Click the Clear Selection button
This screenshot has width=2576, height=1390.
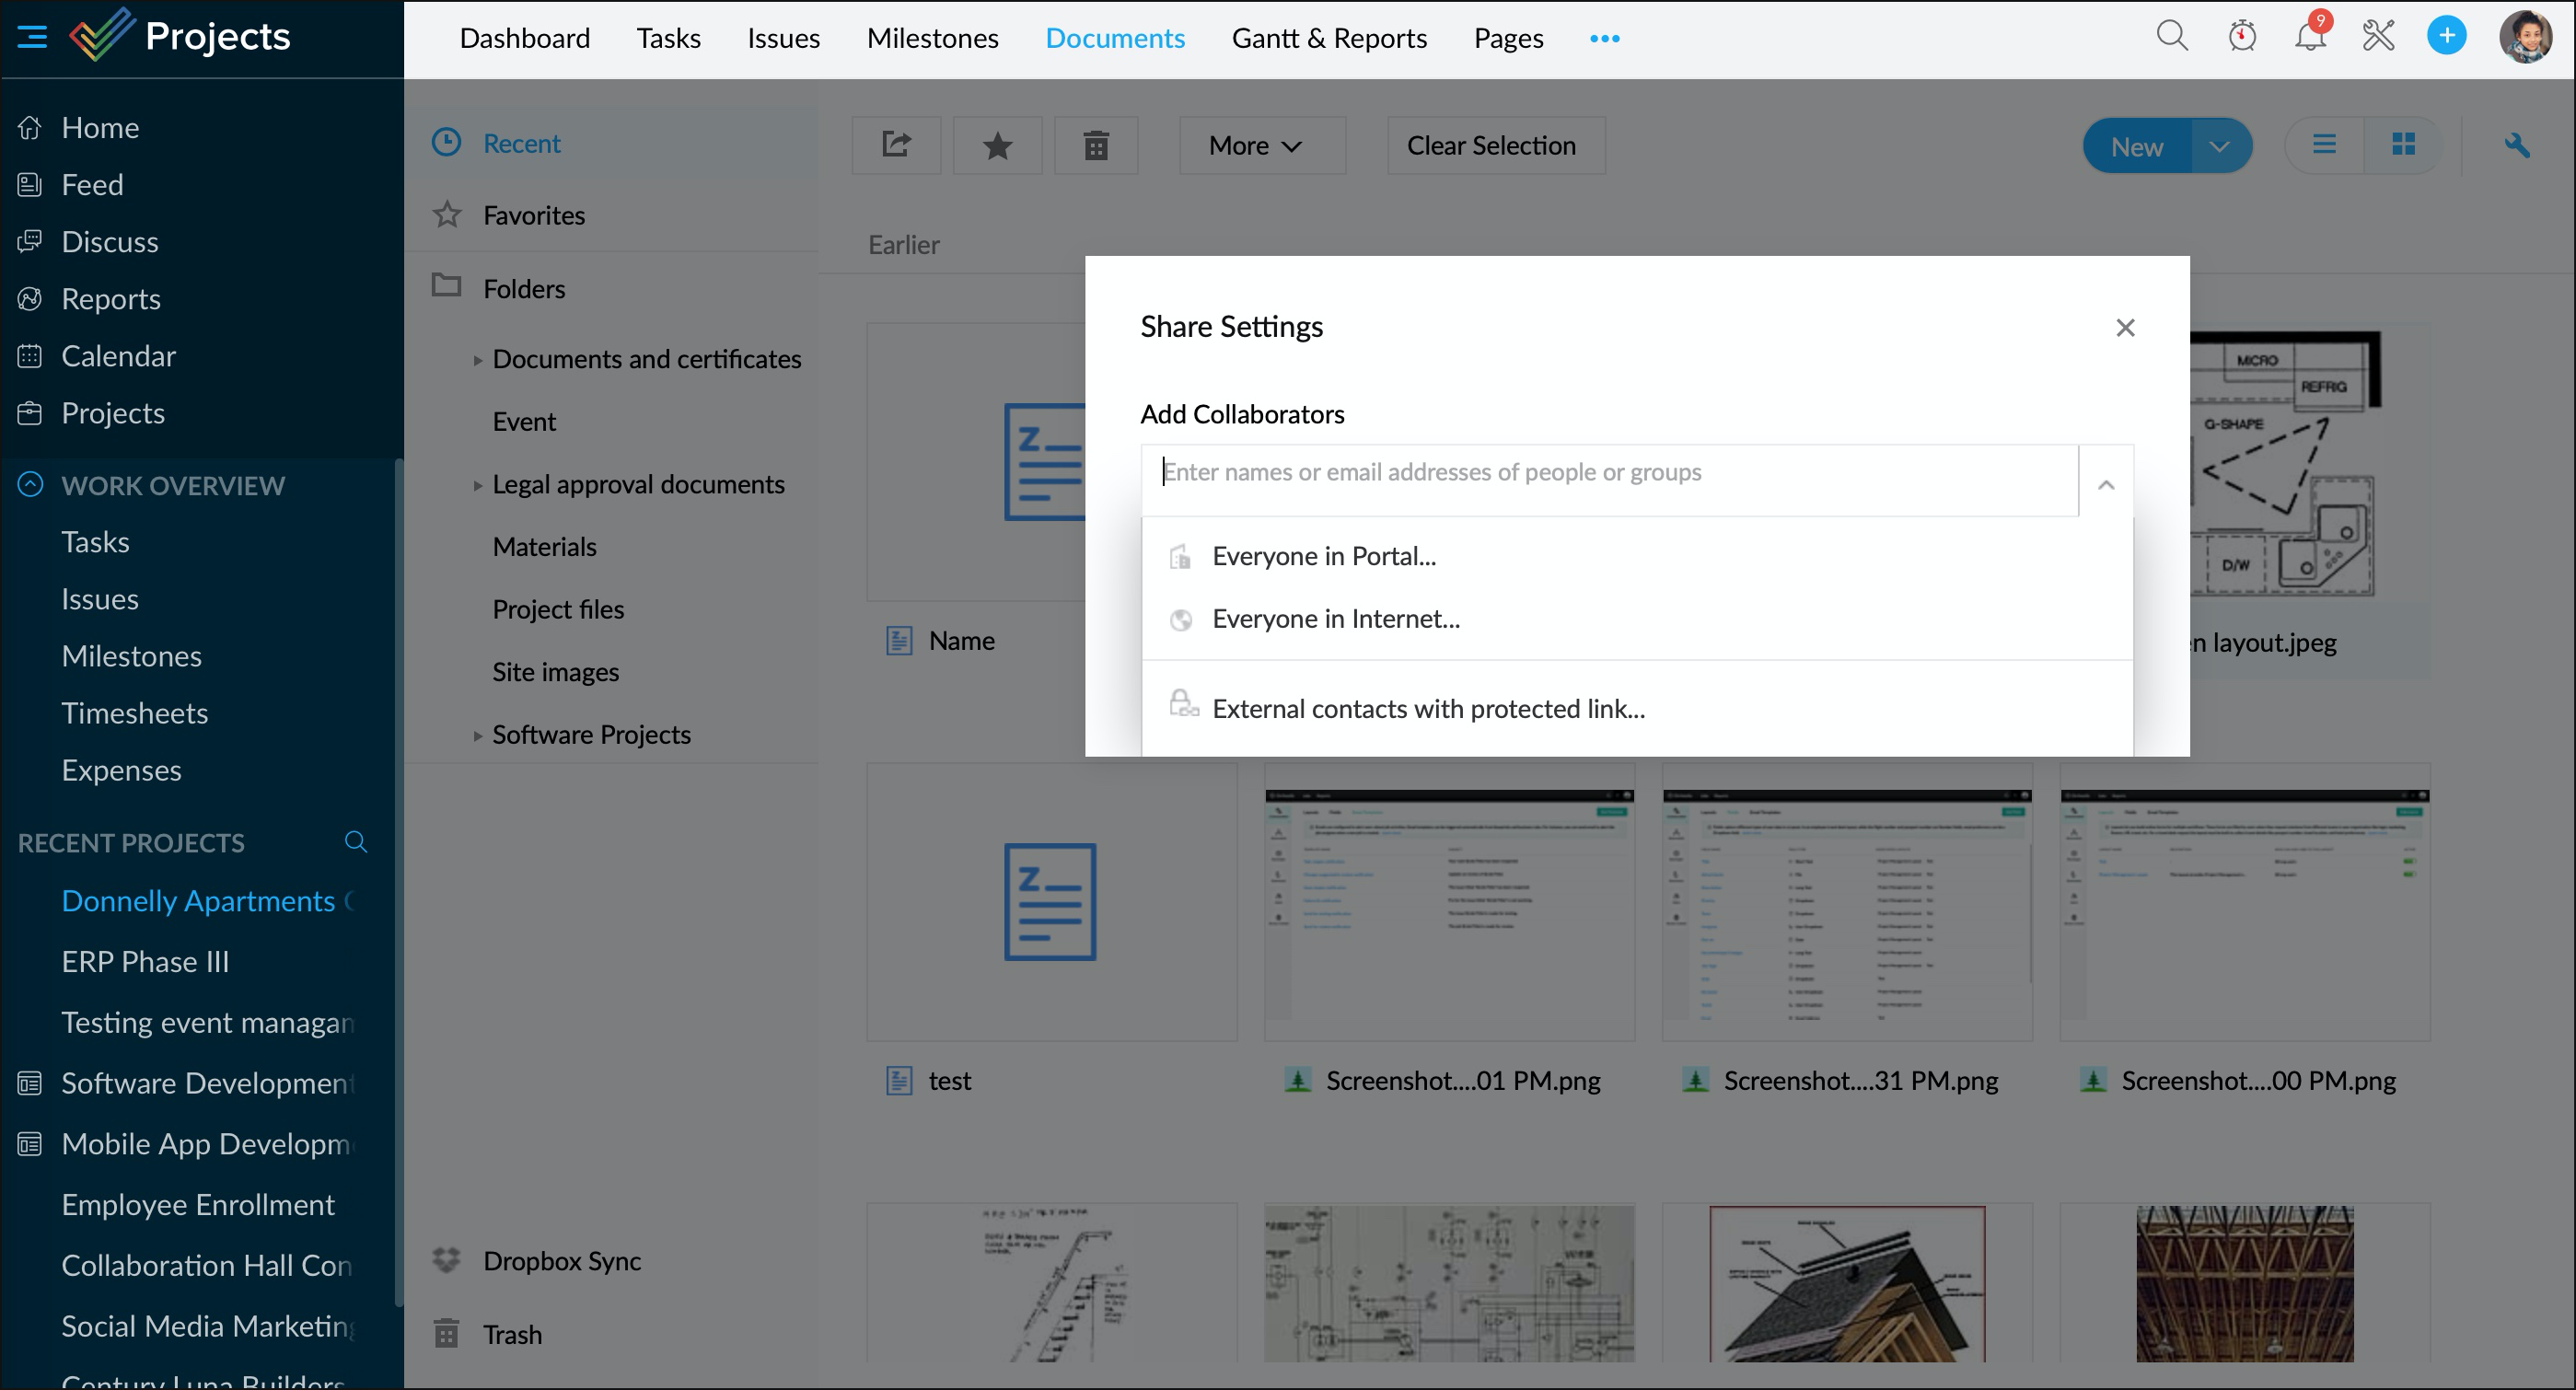coord(1495,146)
